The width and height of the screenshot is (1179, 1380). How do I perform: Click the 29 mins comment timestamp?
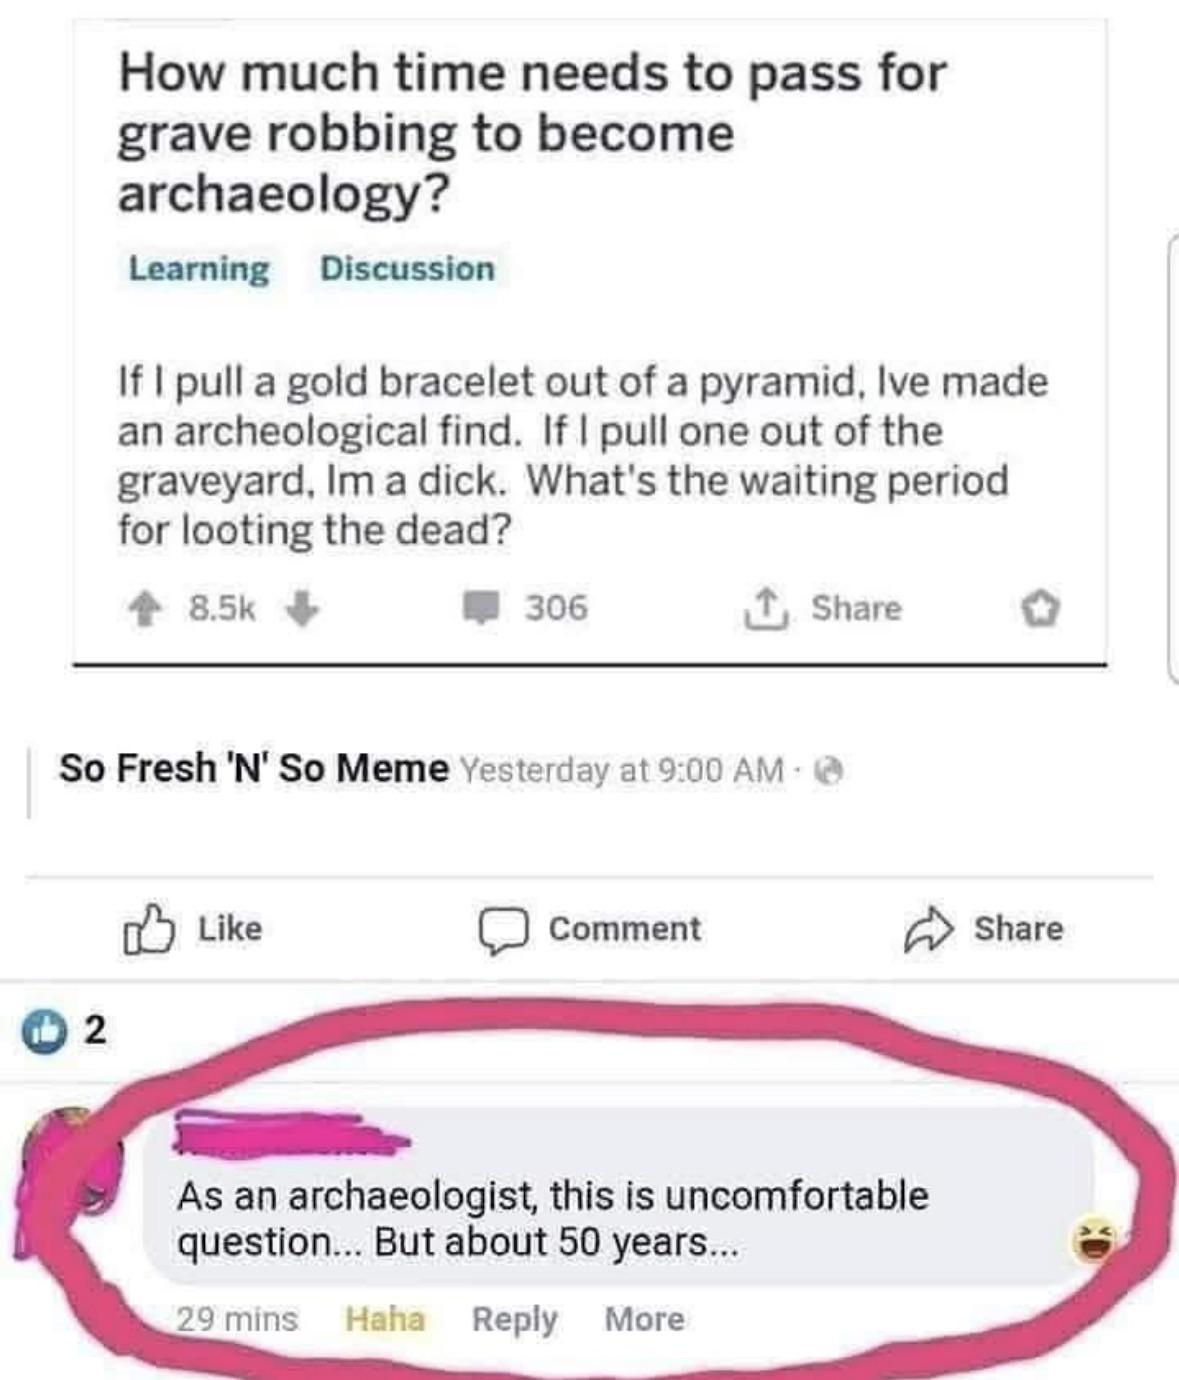tap(237, 1319)
